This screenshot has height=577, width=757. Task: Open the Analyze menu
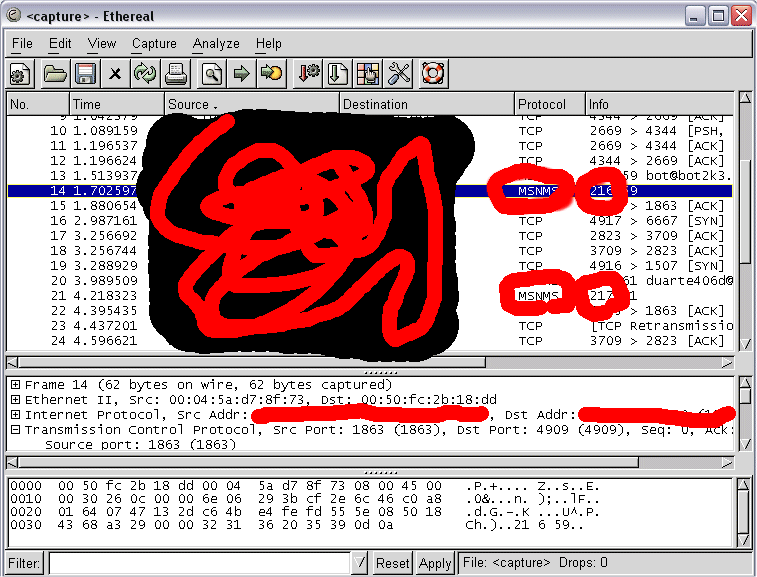pos(216,44)
